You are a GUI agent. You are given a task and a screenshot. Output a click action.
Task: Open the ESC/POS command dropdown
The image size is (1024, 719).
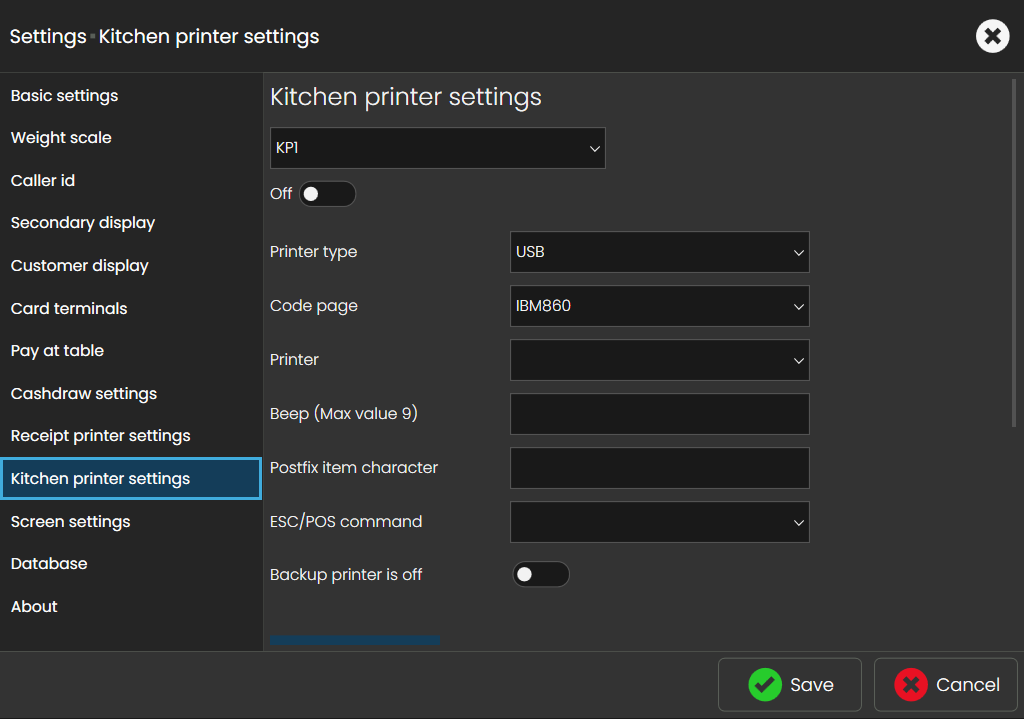coord(659,522)
